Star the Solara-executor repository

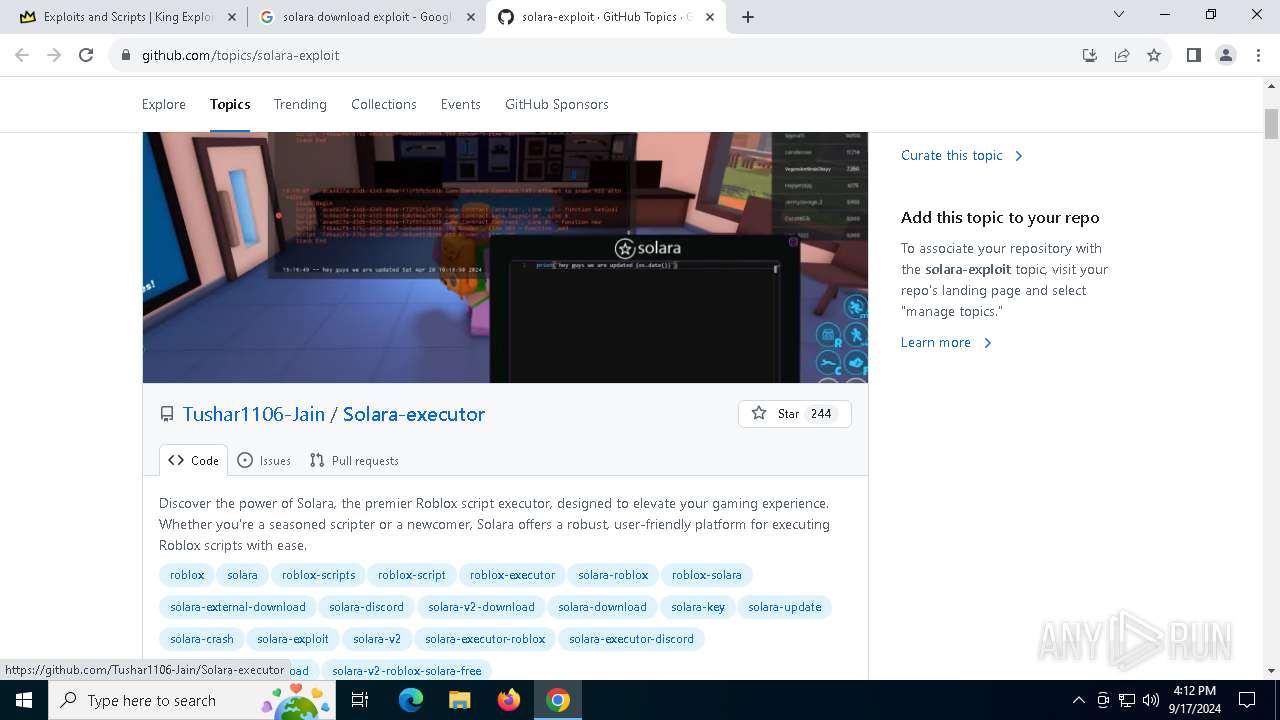[x=794, y=414]
